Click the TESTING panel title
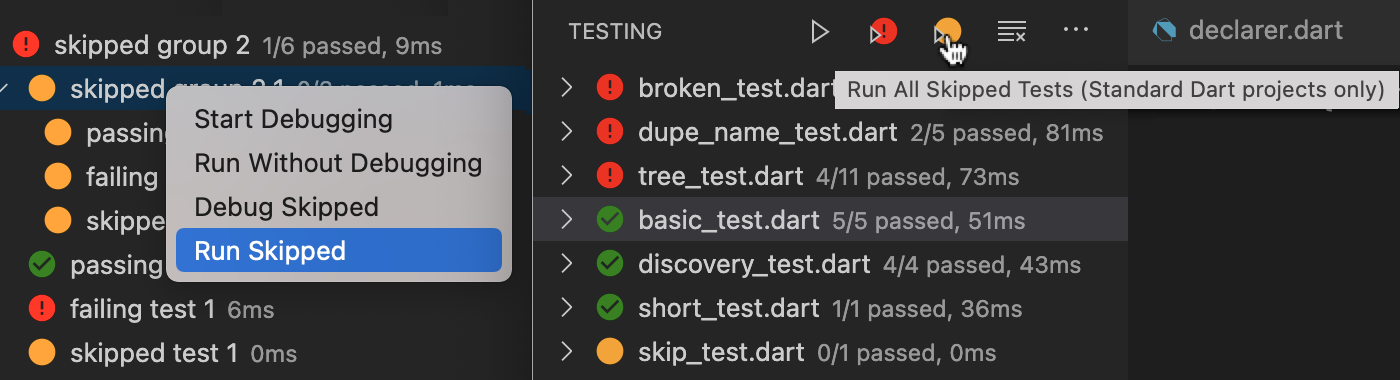The width and height of the screenshot is (1400, 380). (615, 32)
